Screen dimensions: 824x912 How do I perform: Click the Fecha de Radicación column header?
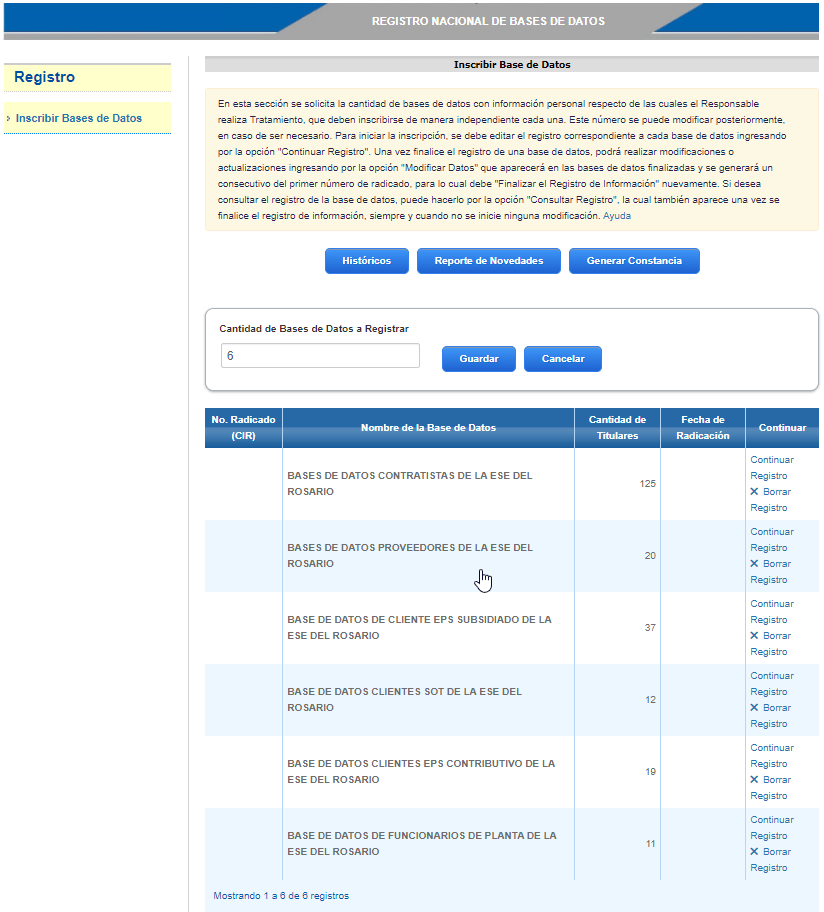[x=703, y=428]
